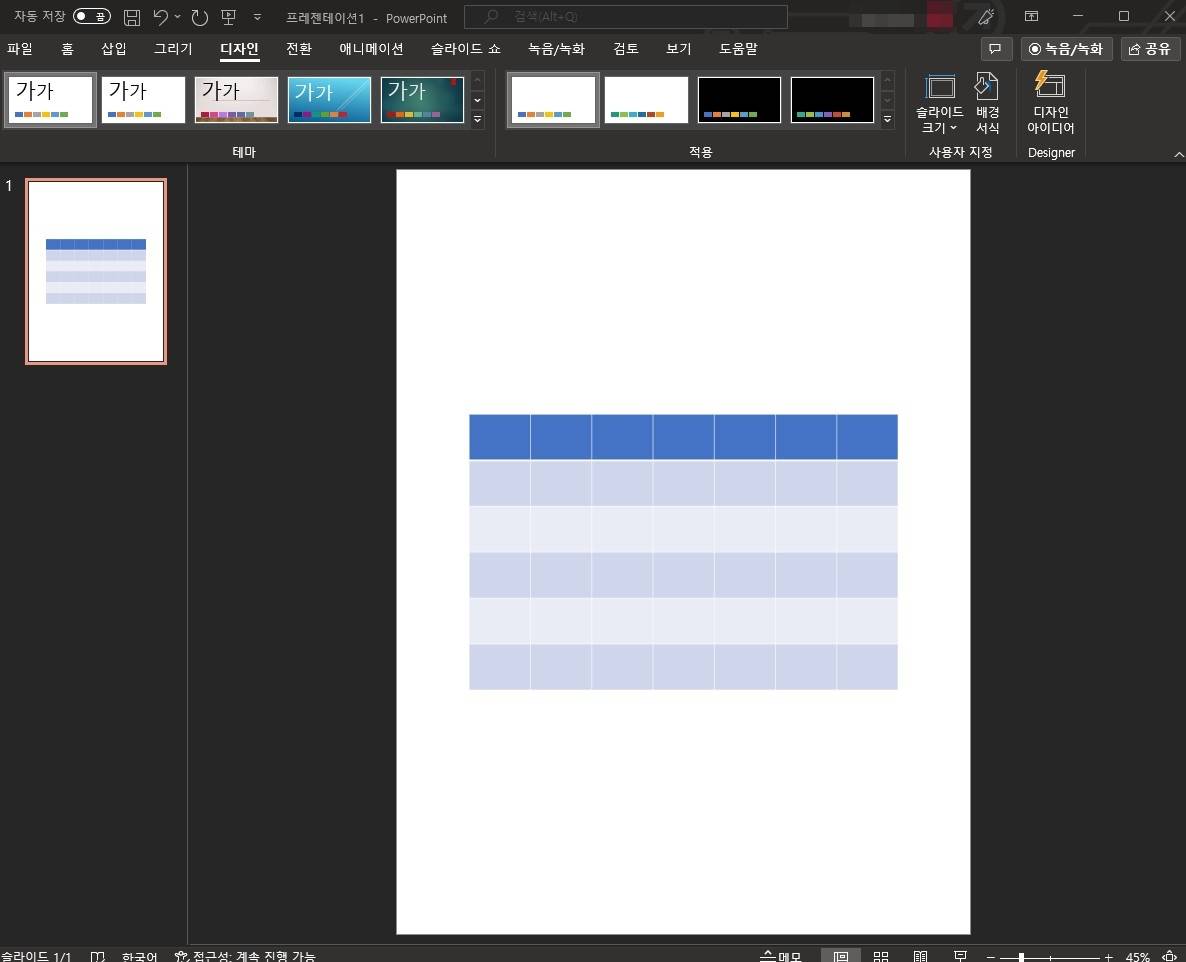Open the undo history dropdown arrow

click(x=178, y=17)
